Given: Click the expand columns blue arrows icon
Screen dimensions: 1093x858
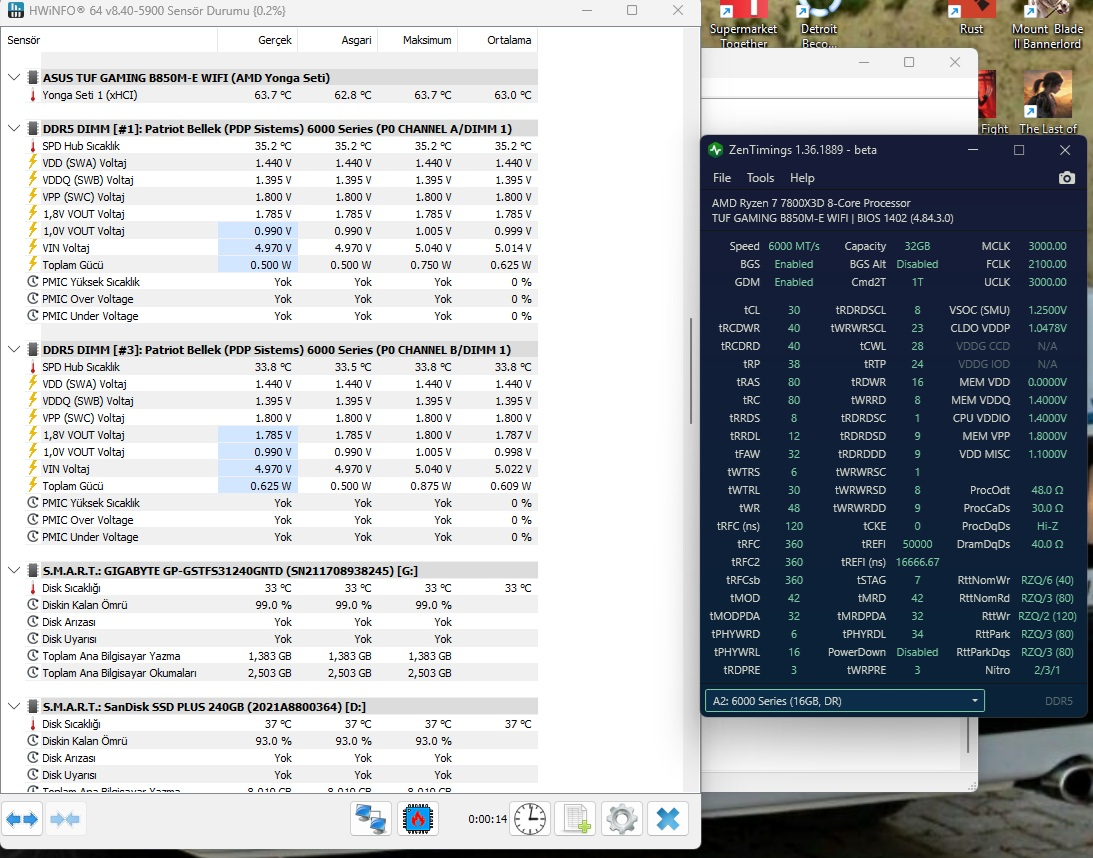Looking at the screenshot, I should pos(22,819).
